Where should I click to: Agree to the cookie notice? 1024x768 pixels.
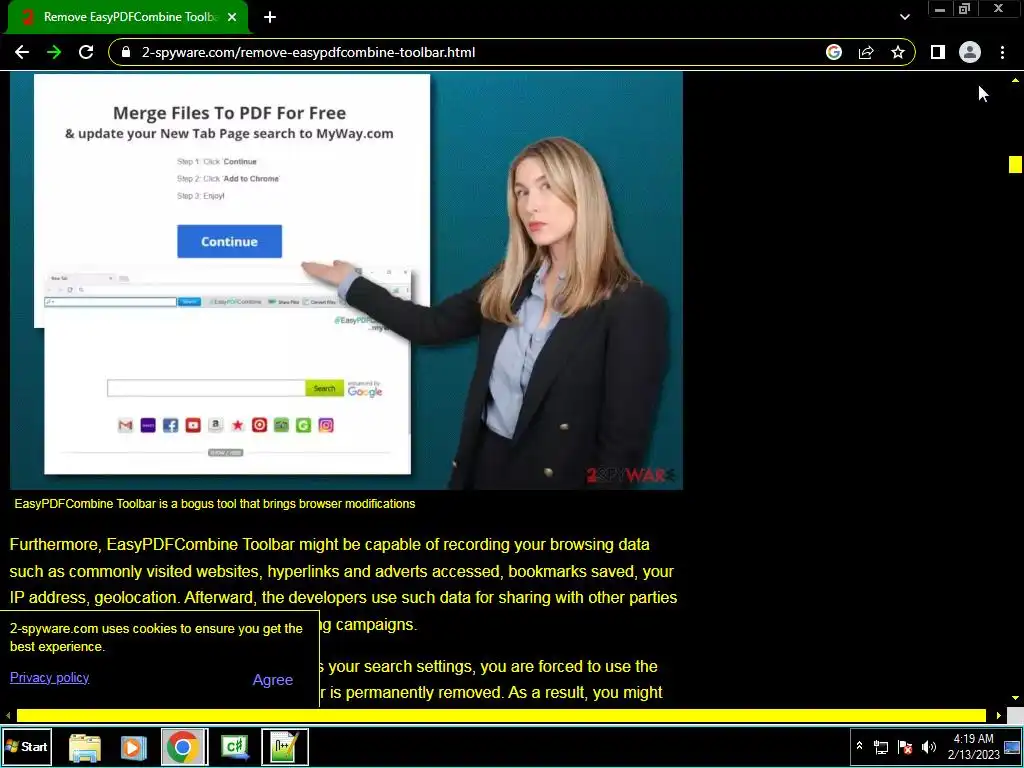tap(272, 680)
